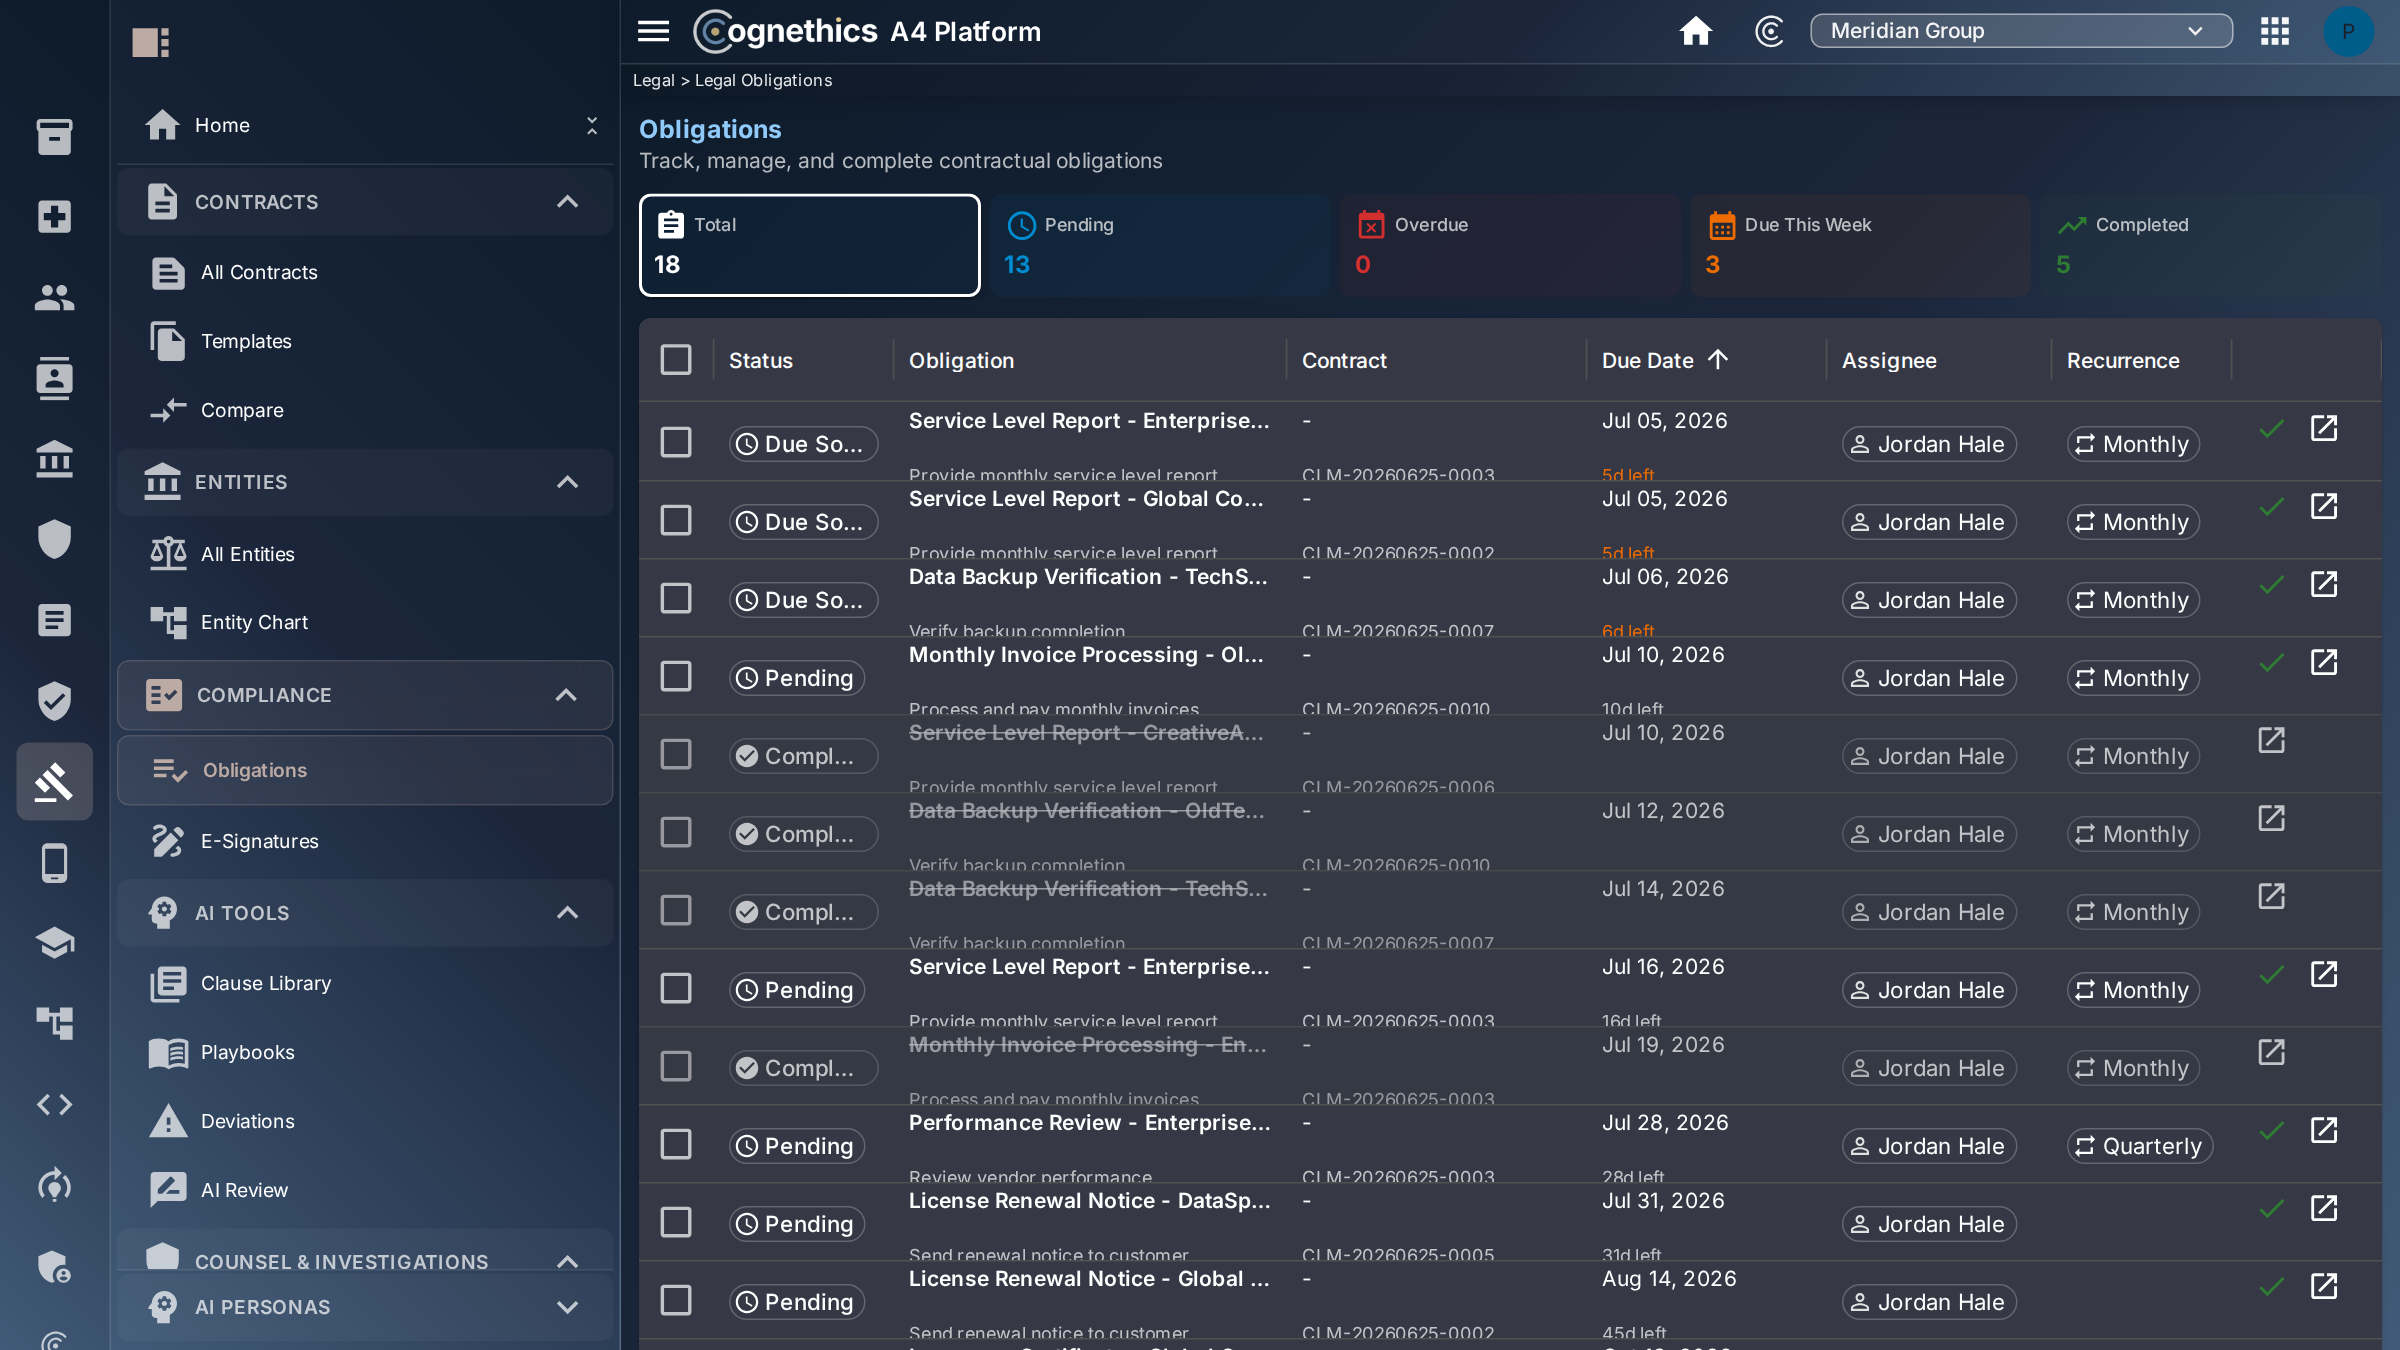Open the graduation cap icon in left rail

click(54, 942)
